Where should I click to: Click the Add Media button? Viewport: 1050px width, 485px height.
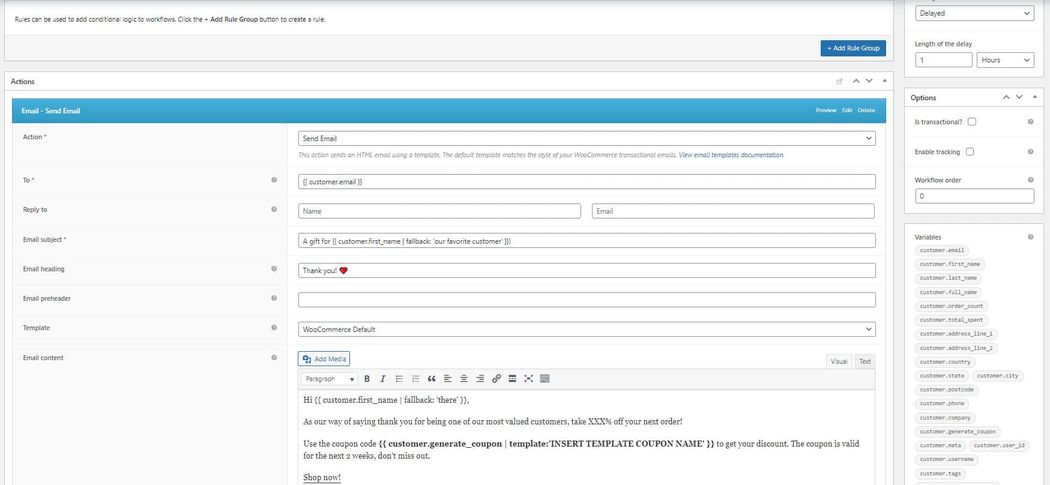pos(324,359)
